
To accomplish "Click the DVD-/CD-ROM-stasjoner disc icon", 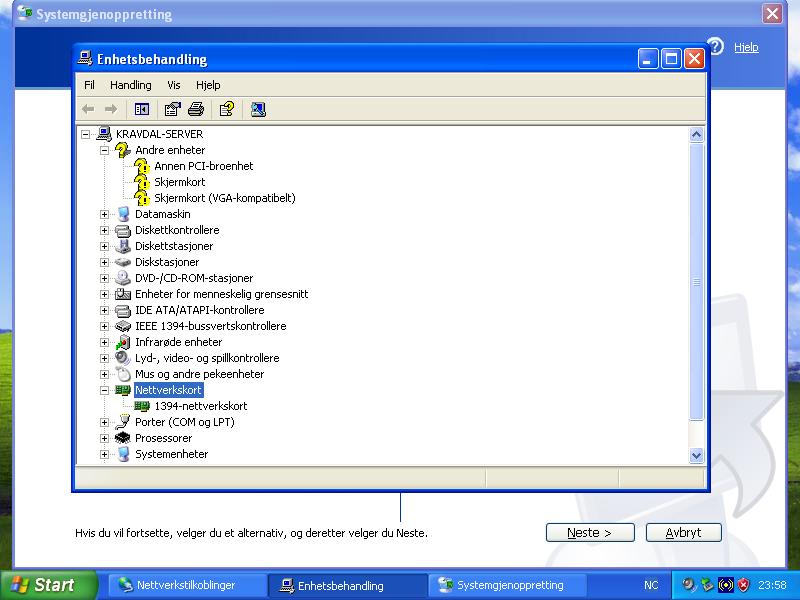I will [123, 278].
